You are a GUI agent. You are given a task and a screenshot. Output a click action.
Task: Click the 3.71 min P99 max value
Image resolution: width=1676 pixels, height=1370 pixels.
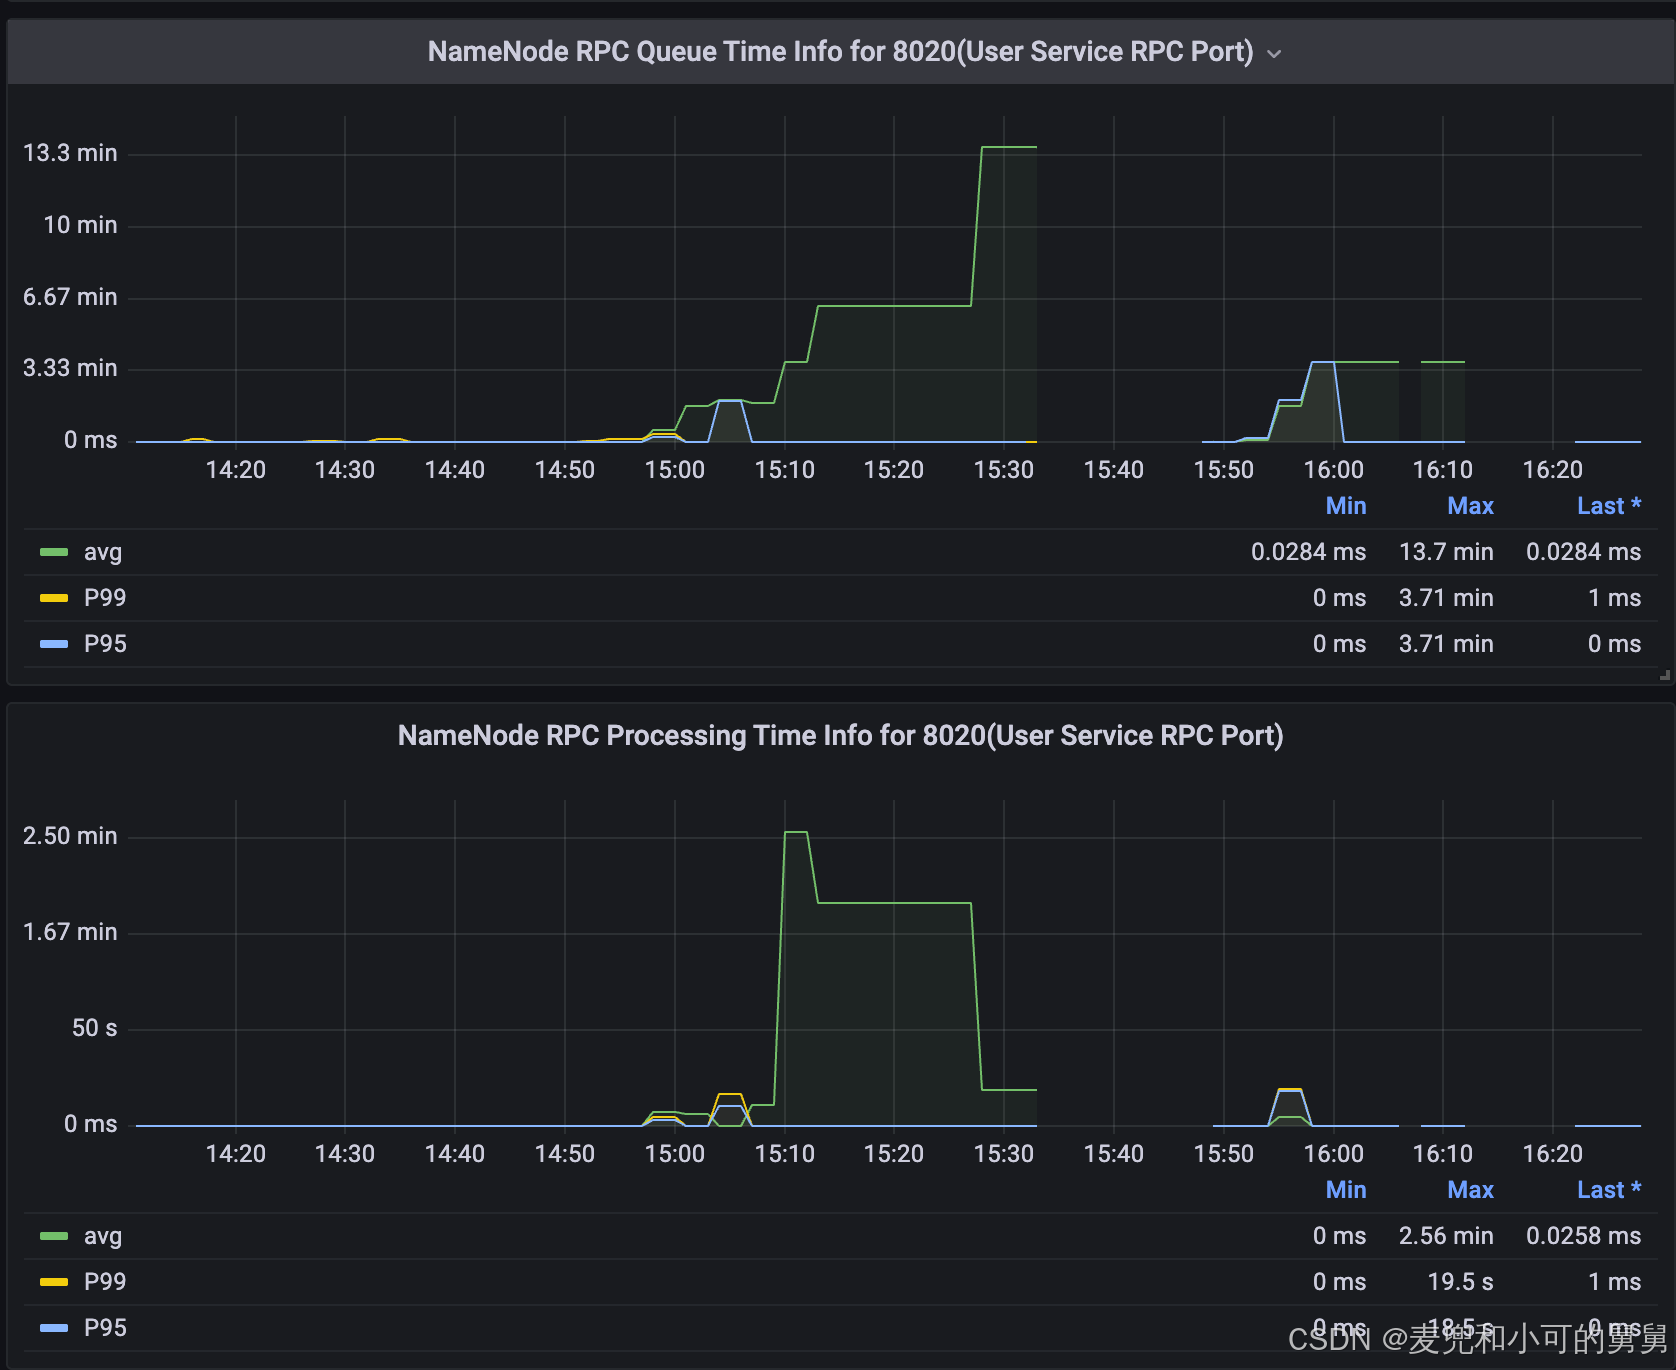(1446, 598)
